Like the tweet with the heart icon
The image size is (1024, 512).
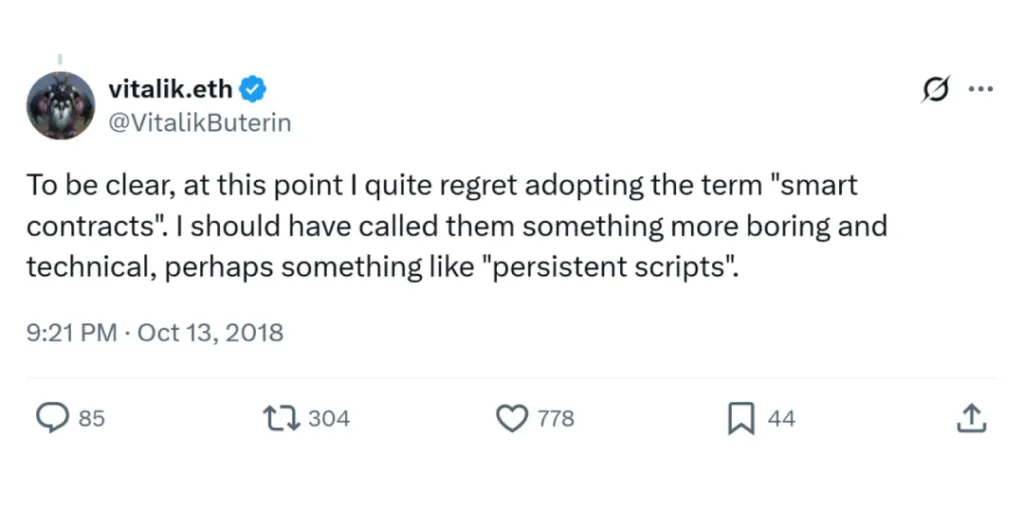coord(512,419)
